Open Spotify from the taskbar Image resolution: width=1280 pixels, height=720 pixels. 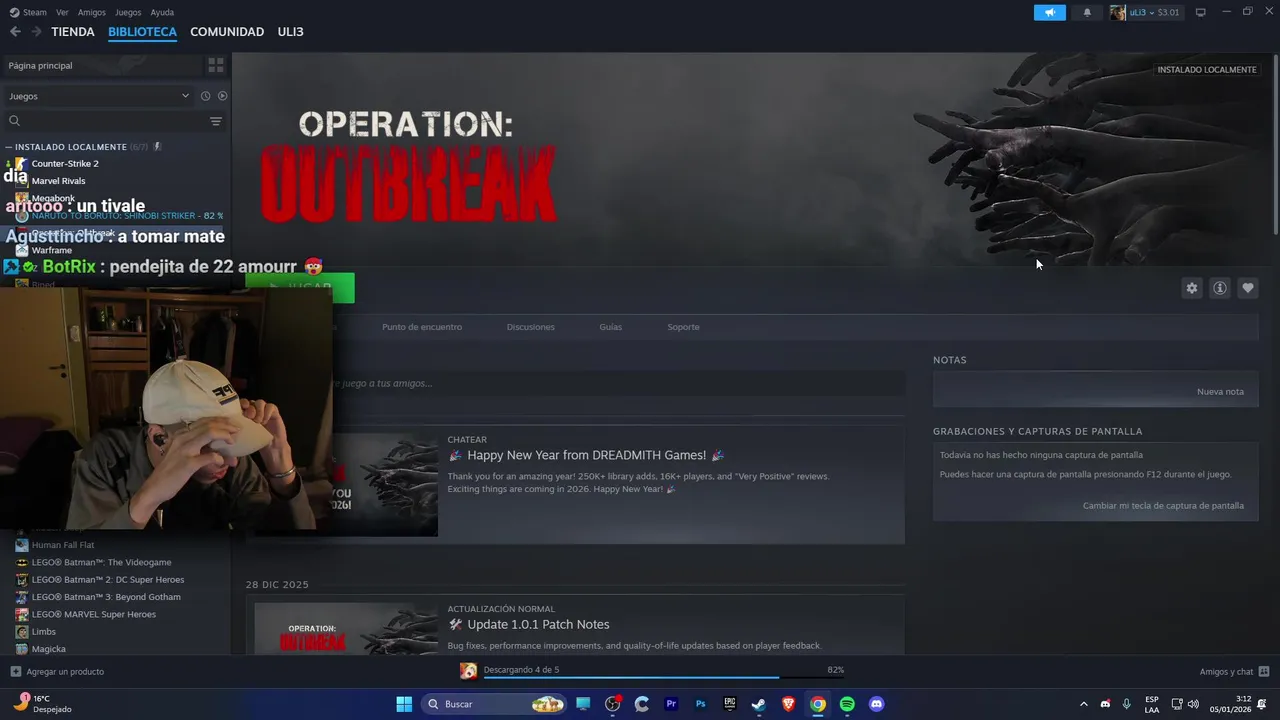click(x=847, y=704)
